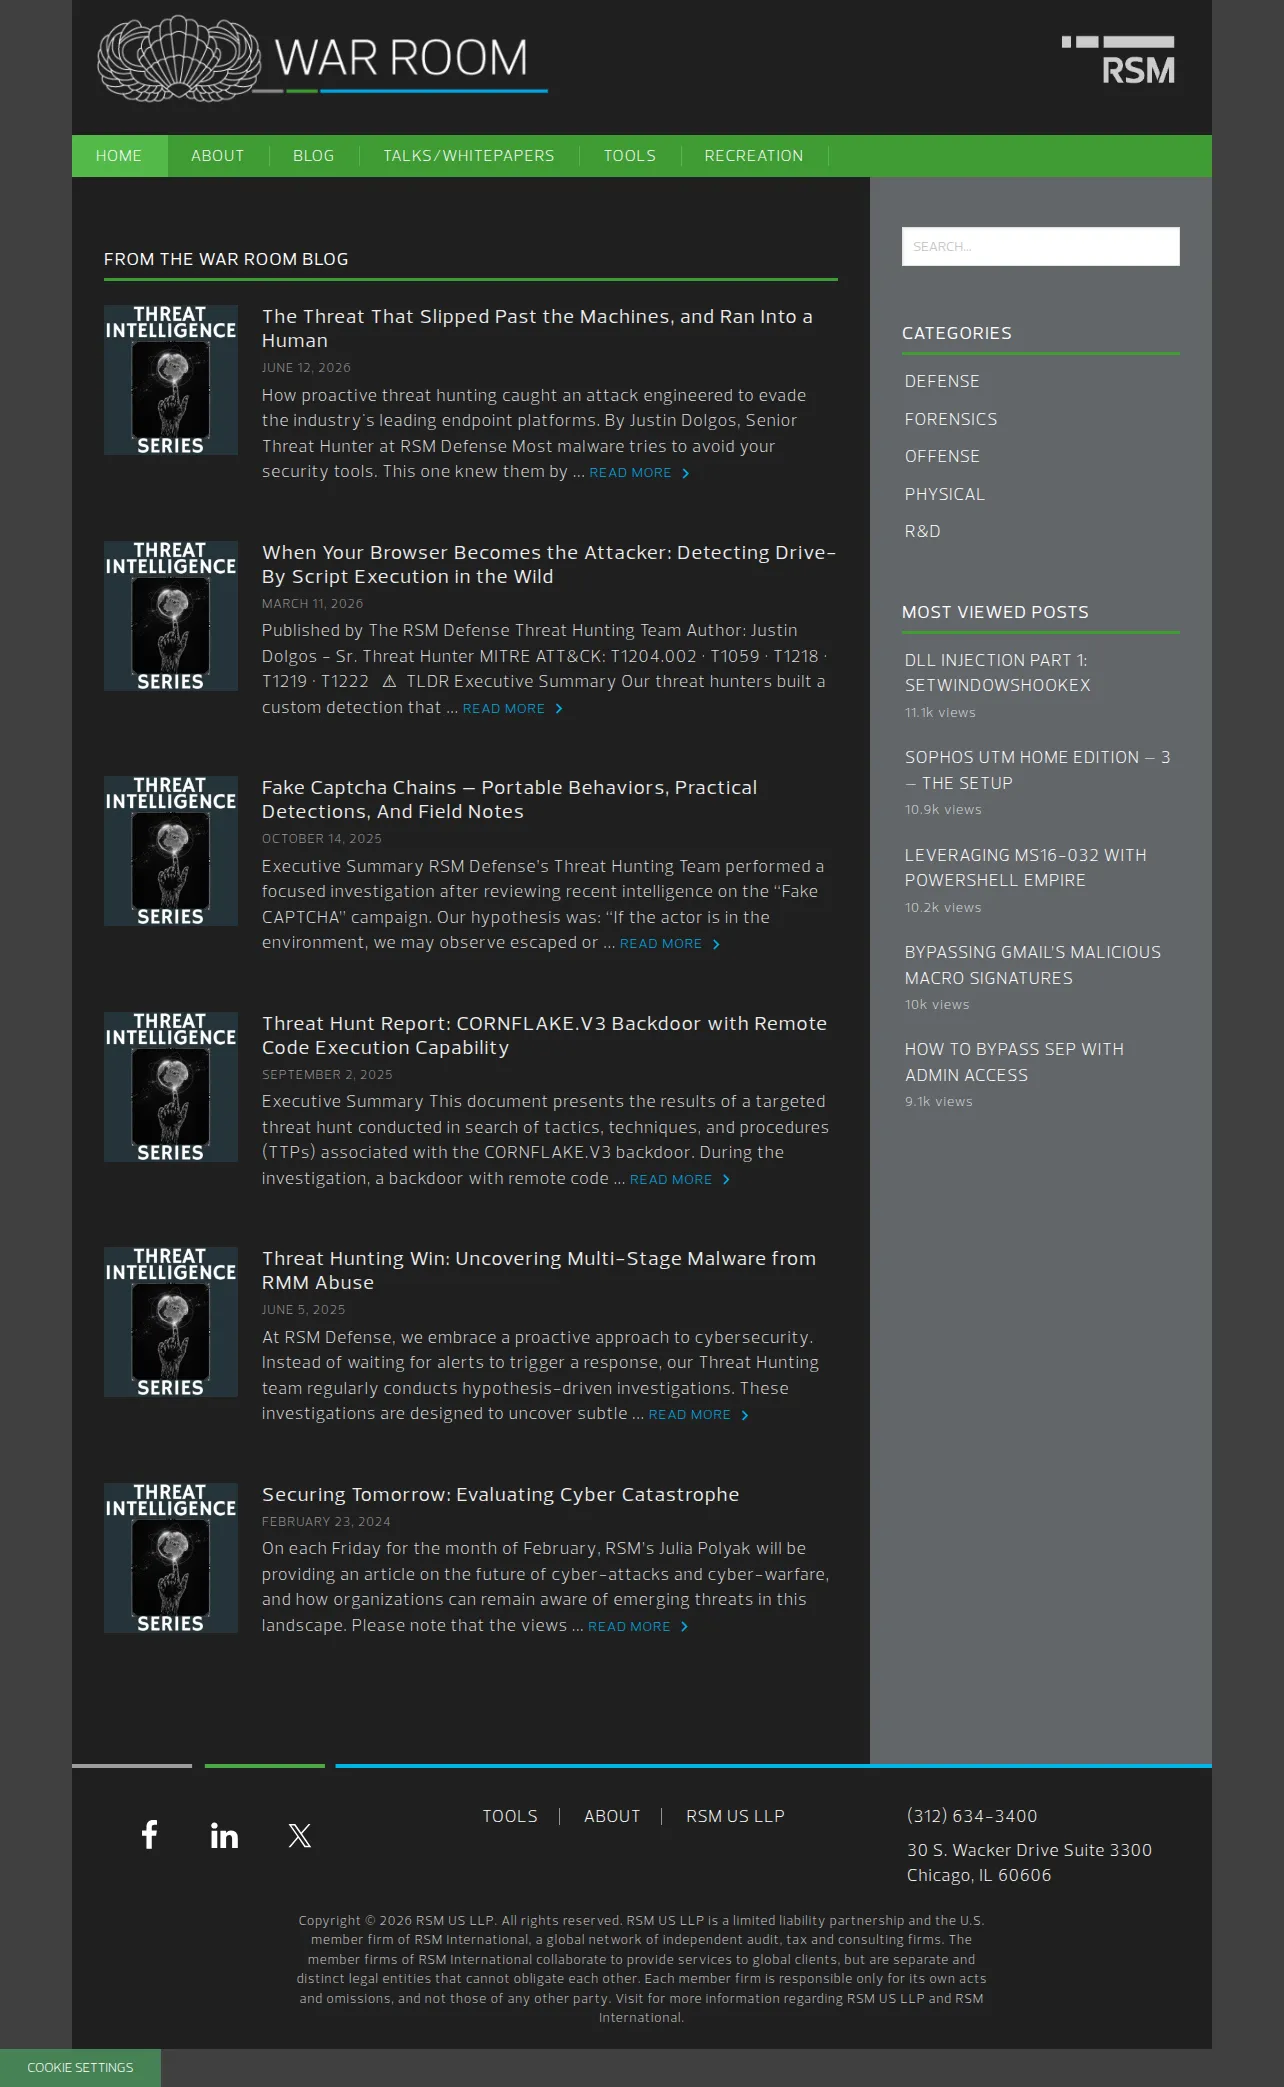Go to the Home menu item

(x=119, y=156)
